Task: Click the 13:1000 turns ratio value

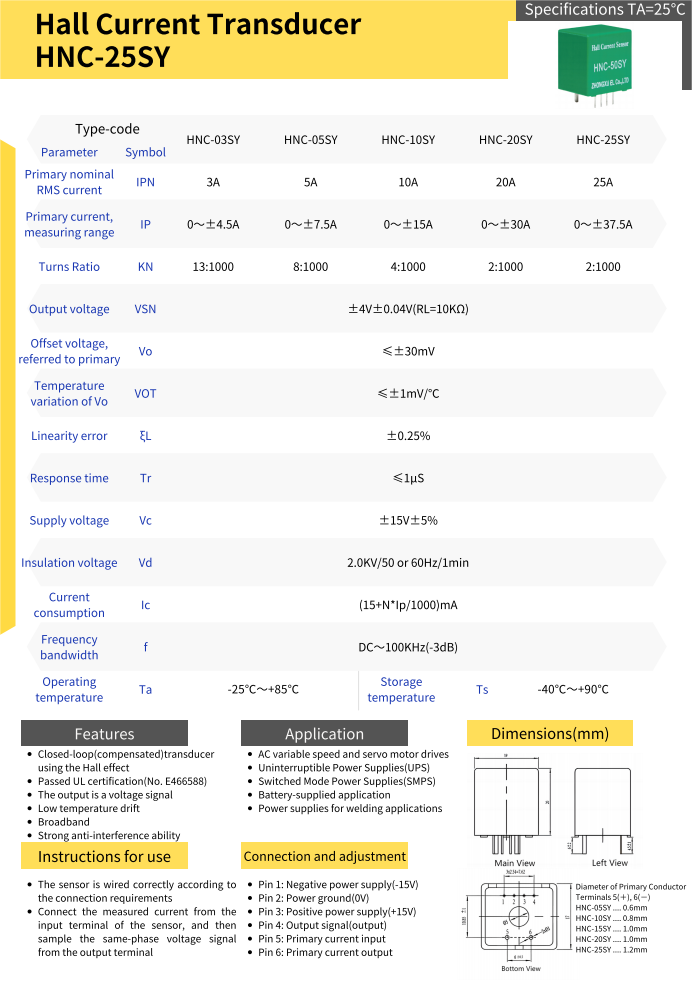Action: [x=213, y=267]
